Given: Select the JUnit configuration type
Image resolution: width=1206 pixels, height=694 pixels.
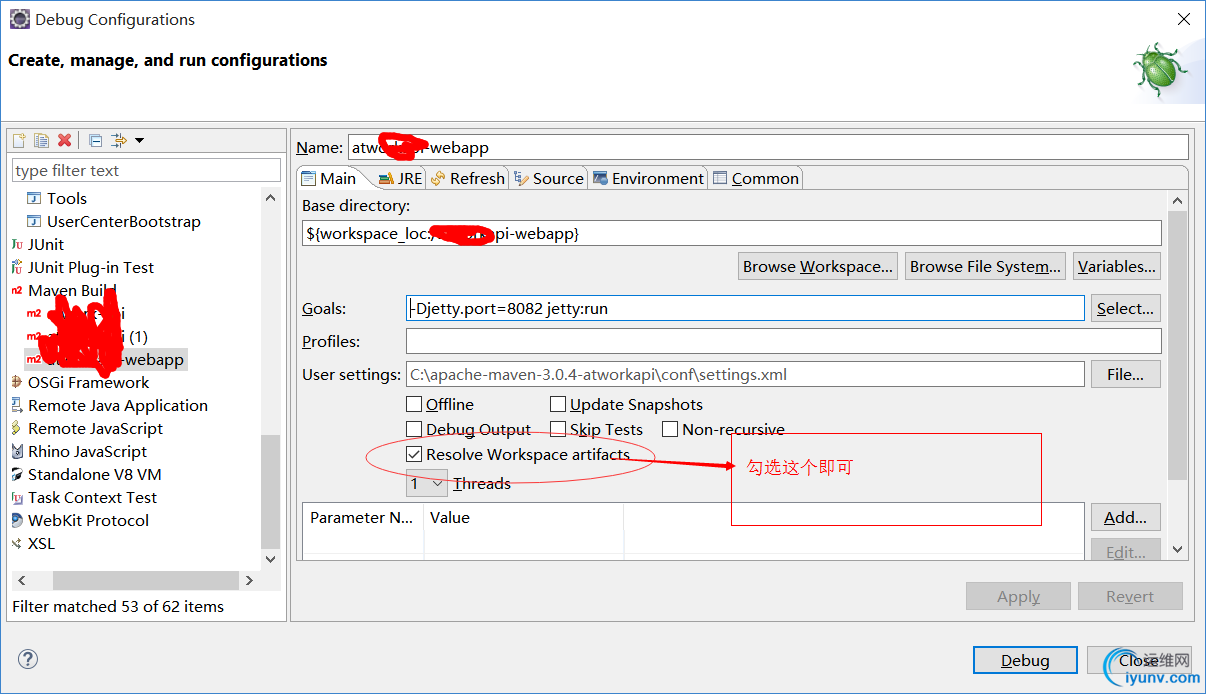Looking at the screenshot, I should click(x=45, y=244).
